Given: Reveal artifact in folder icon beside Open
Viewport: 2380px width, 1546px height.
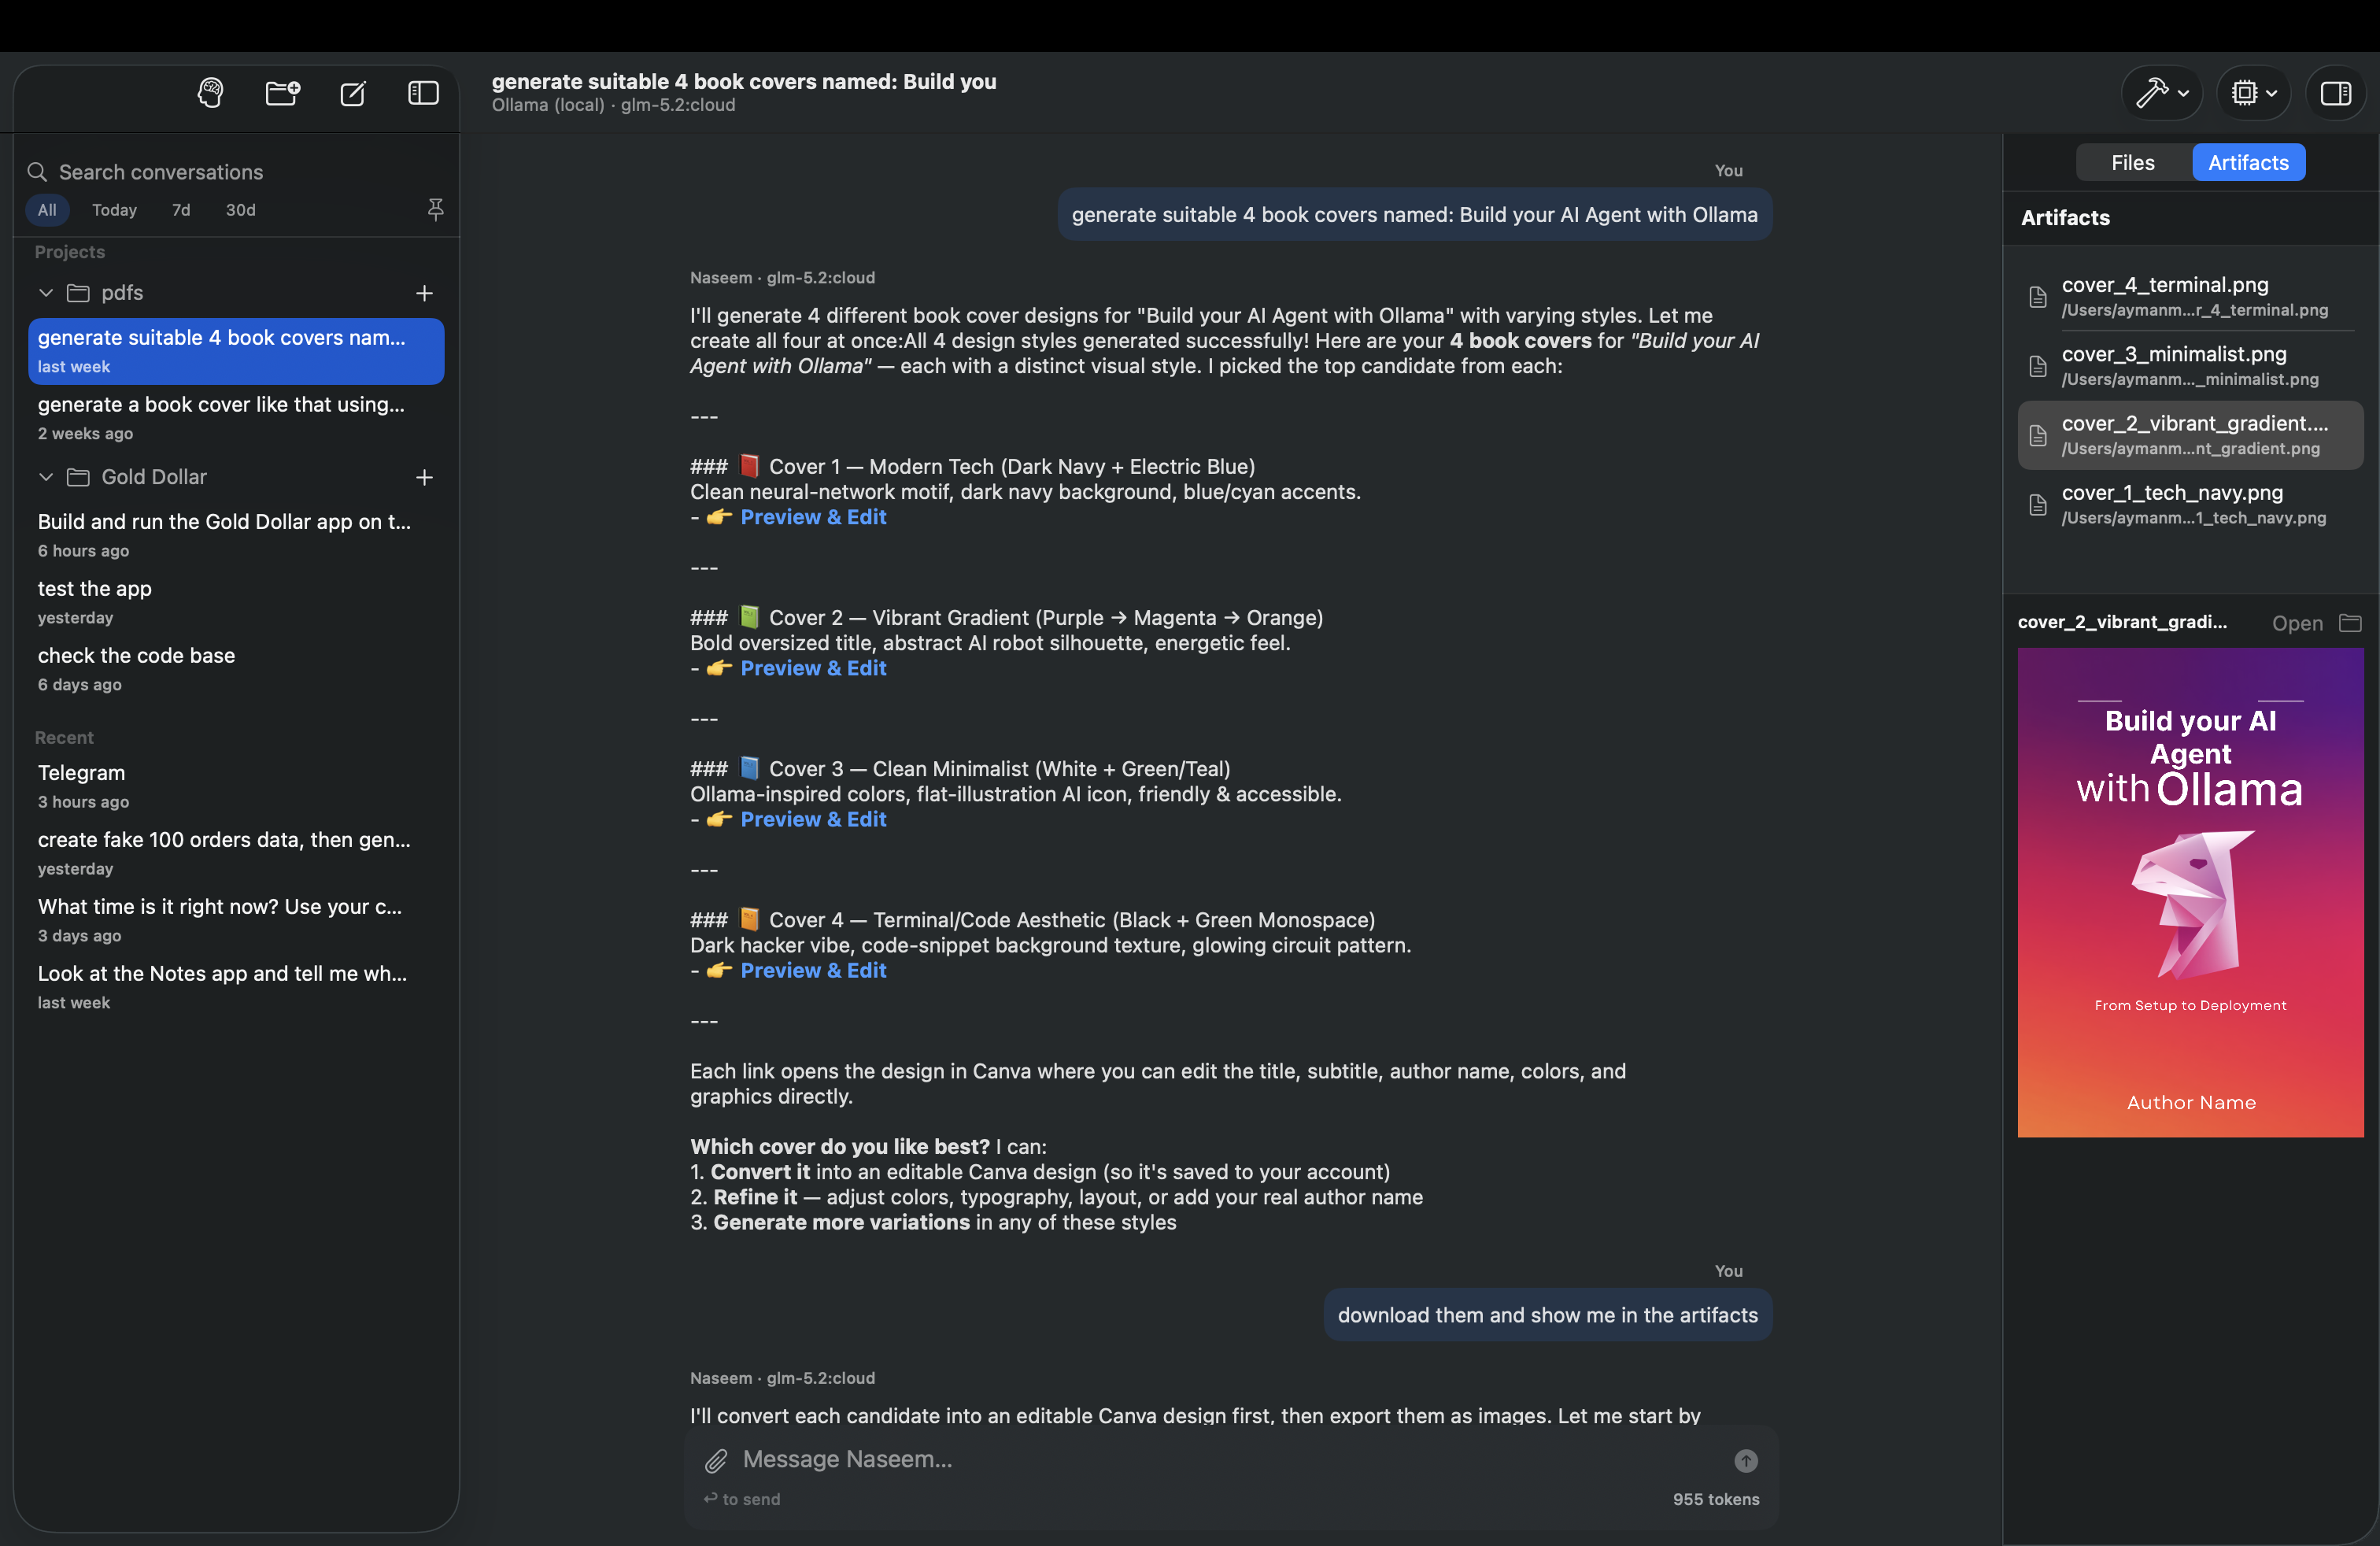Looking at the screenshot, I should coord(2350,623).
